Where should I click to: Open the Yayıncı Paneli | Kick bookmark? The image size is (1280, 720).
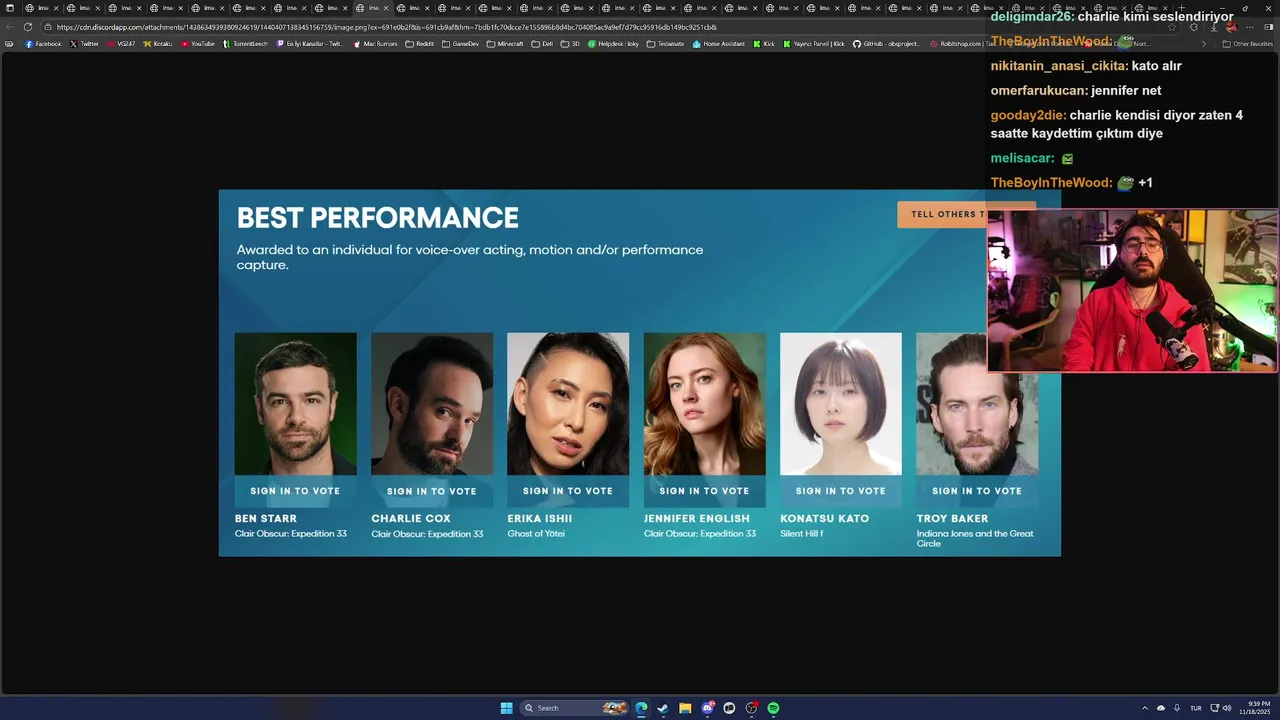815,44
